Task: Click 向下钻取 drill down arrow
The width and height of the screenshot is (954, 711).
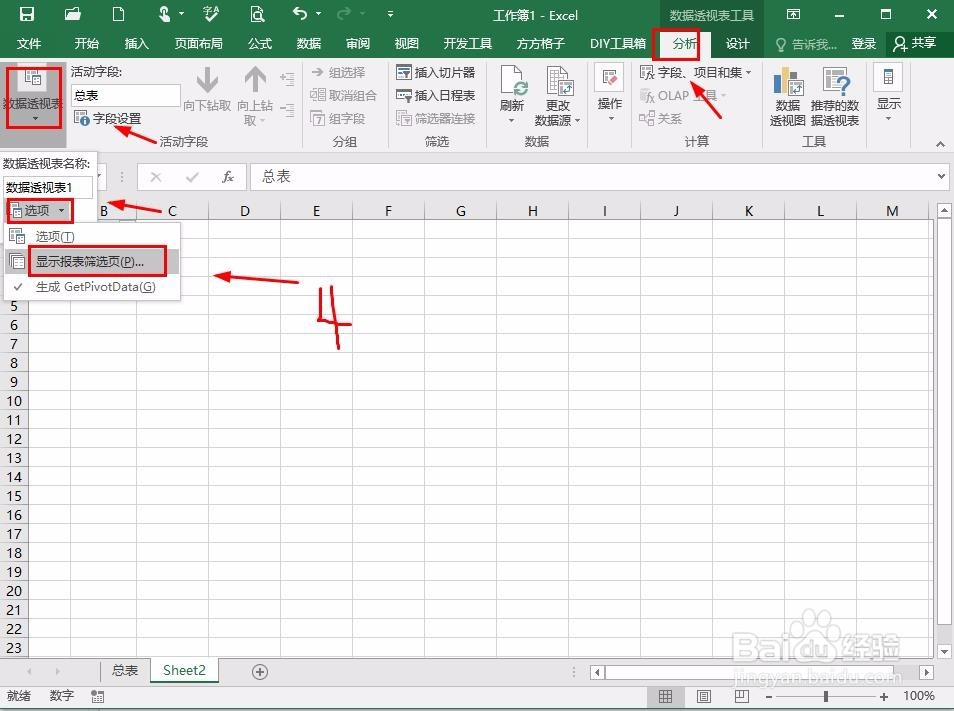Action: point(207,89)
